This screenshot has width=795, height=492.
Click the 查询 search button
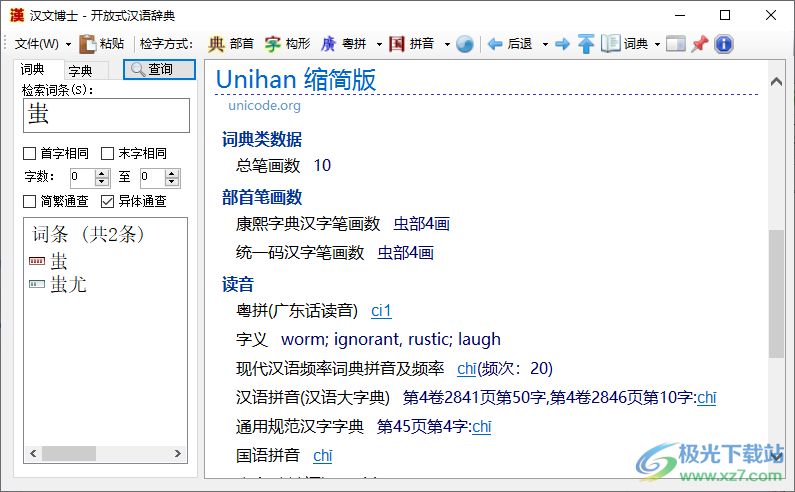pos(159,69)
